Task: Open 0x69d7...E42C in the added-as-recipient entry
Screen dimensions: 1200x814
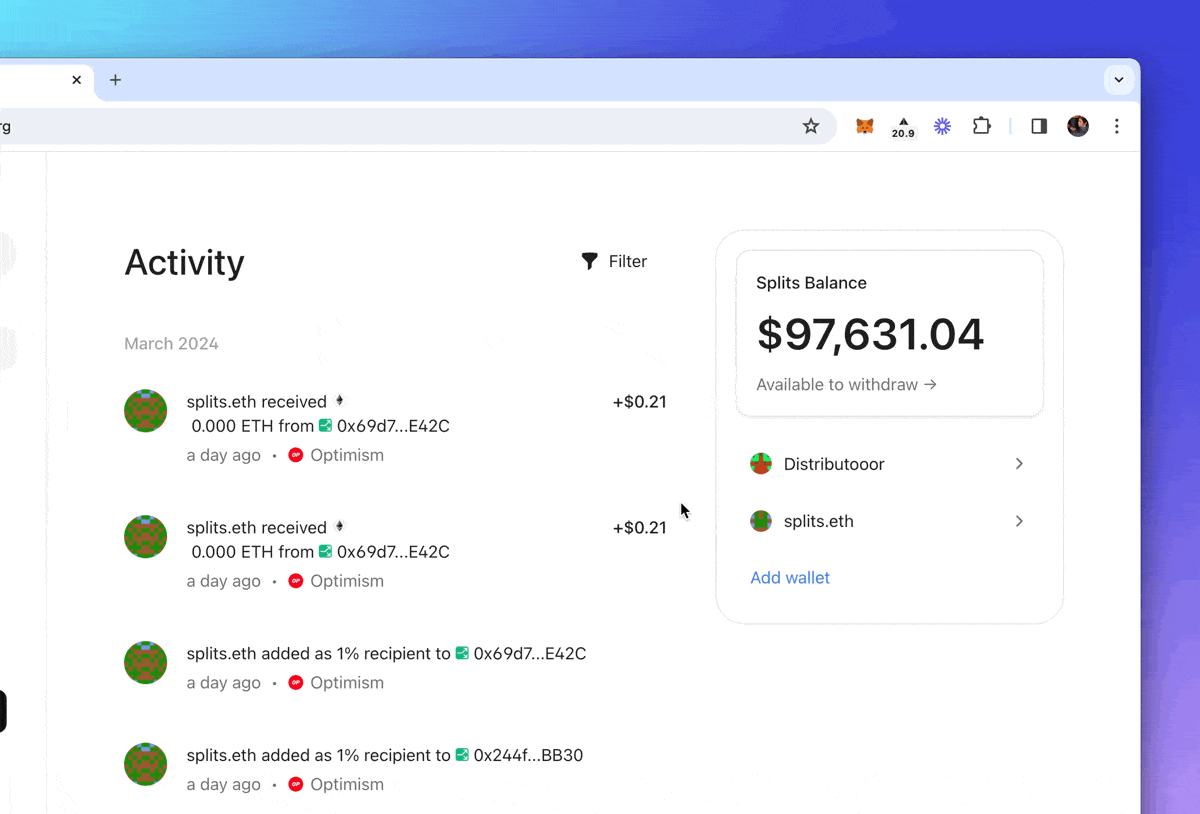Action: 530,654
